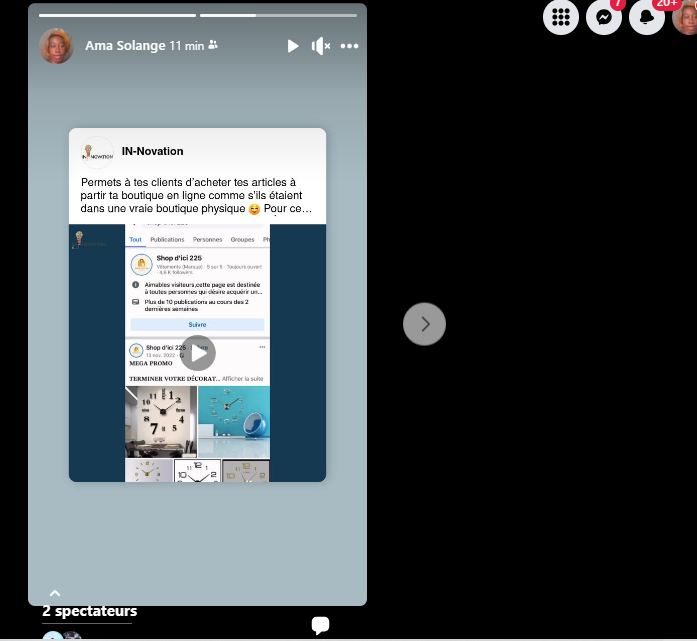Open the IN-Novation page name link
Image resolution: width=697 pixels, height=641 pixels.
[152, 151]
